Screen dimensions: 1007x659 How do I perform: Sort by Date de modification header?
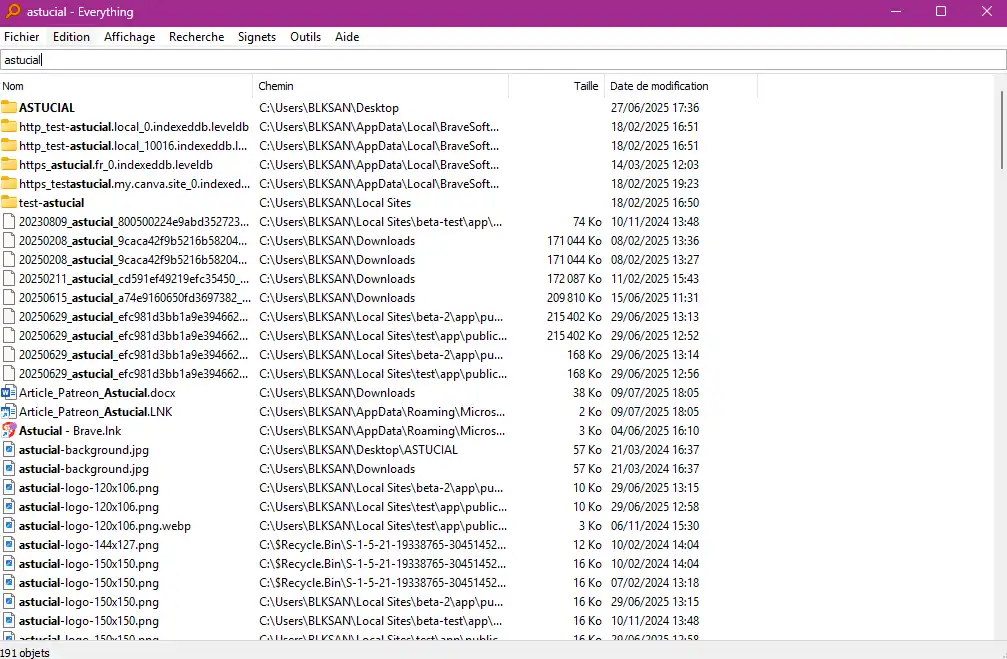click(681, 86)
